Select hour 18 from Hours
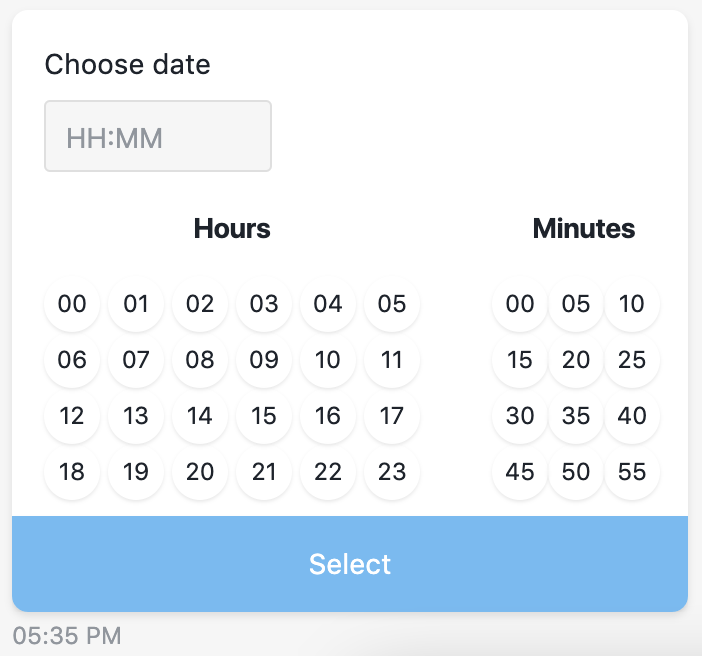 pyautogui.click(x=72, y=472)
